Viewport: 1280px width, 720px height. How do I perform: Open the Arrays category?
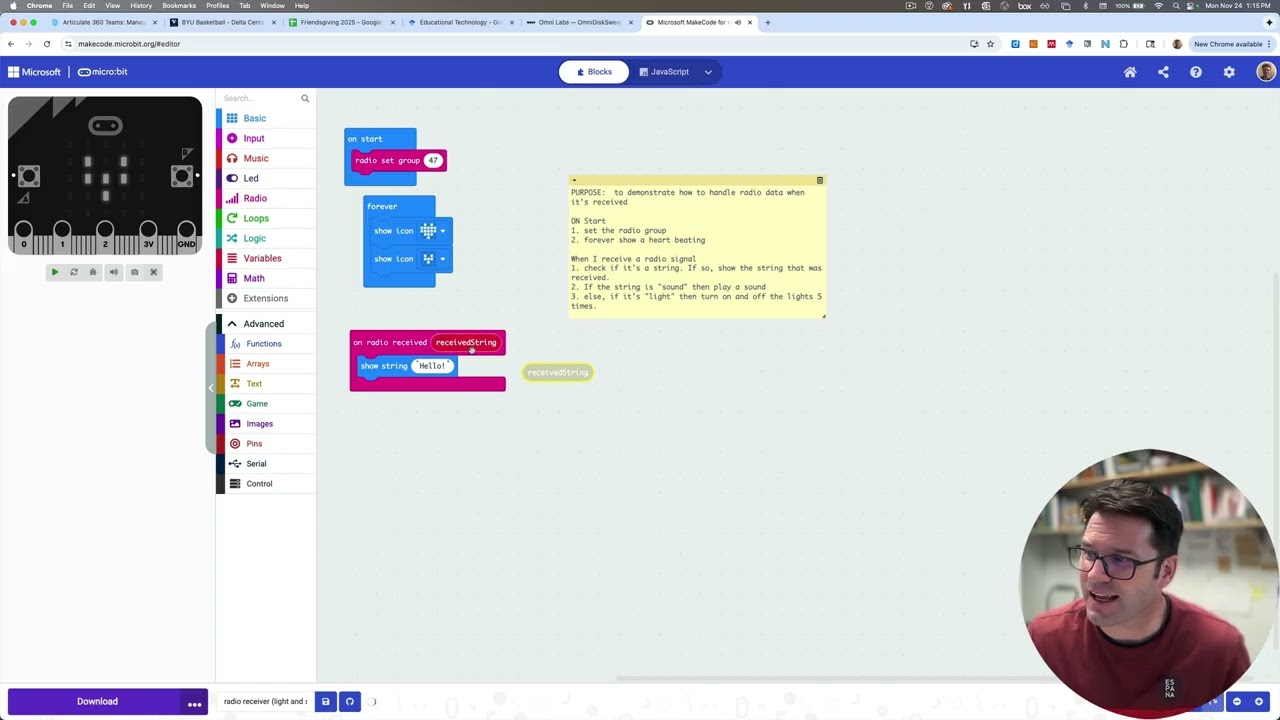(265, 364)
